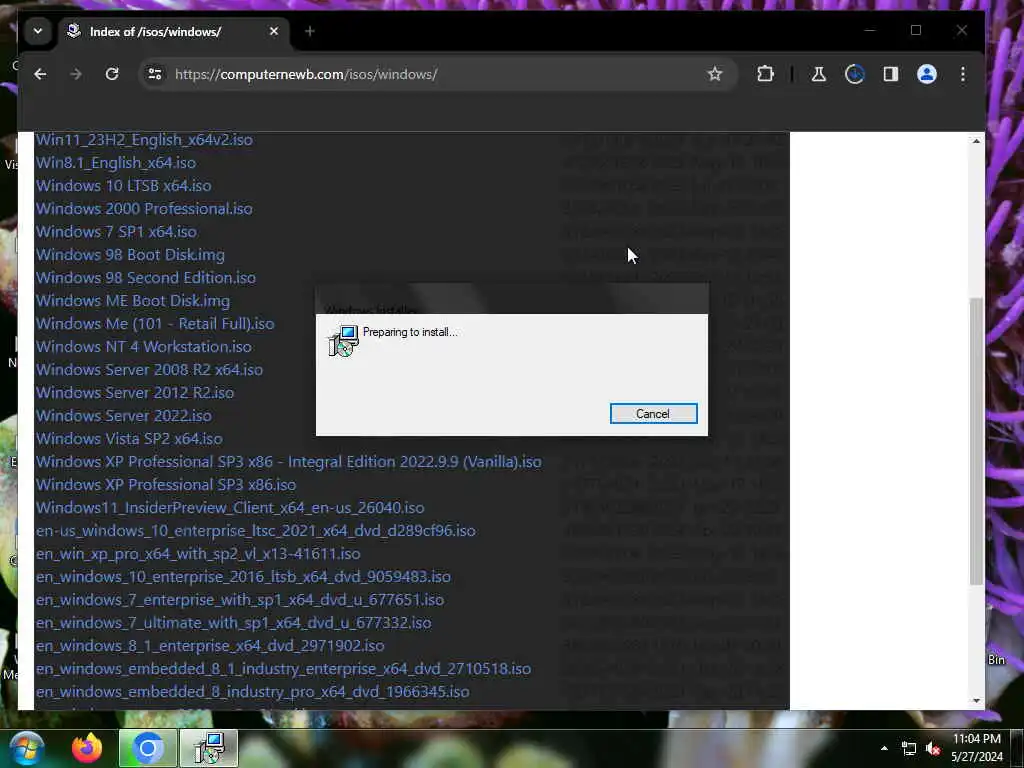Click the muted volume tray icon

tap(933, 748)
